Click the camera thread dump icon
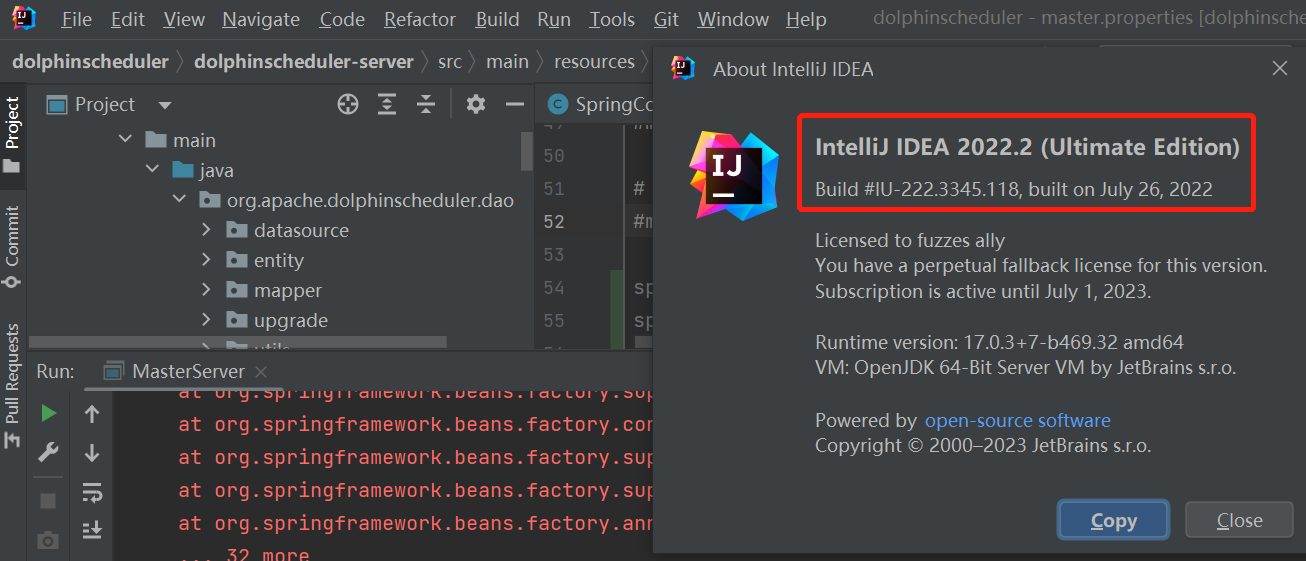Image resolution: width=1306 pixels, height=561 pixels. tap(48, 540)
